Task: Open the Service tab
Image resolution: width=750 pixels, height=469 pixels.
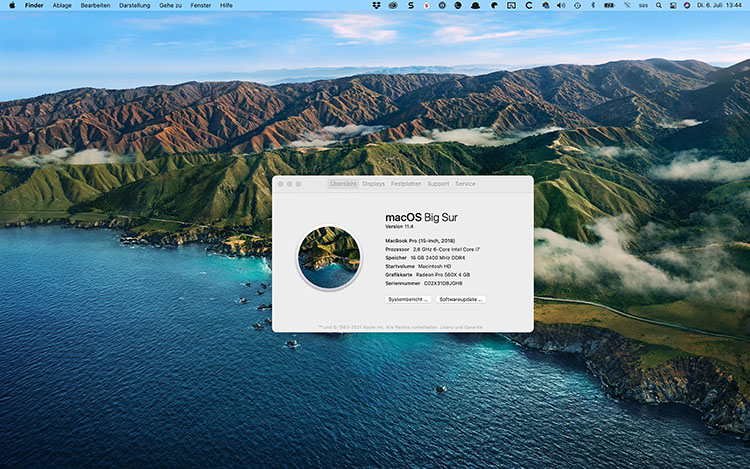Action: pos(465,184)
